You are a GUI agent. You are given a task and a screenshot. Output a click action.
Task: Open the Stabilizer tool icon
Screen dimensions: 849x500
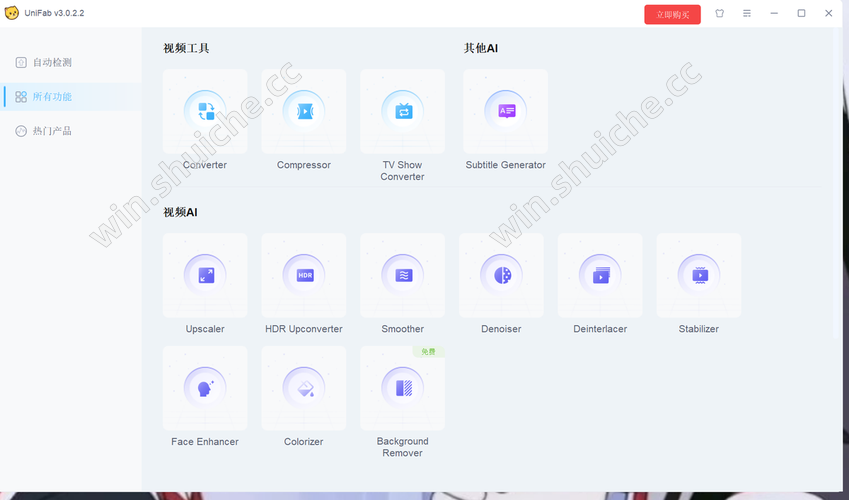click(x=699, y=275)
